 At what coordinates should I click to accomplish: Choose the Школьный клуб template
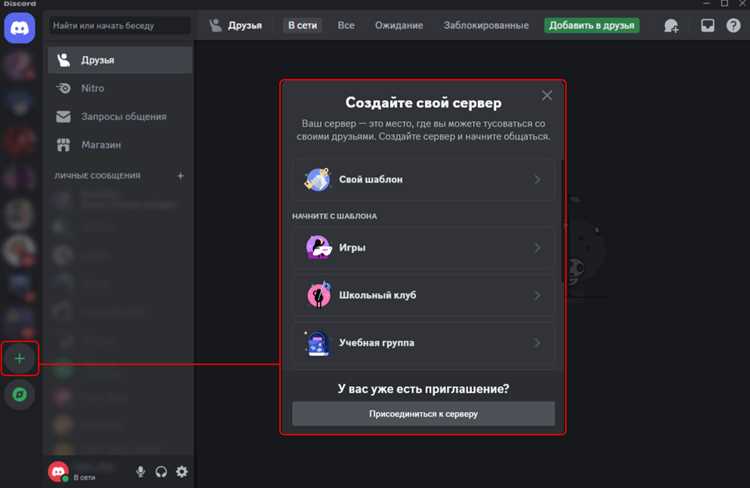coord(423,295)
